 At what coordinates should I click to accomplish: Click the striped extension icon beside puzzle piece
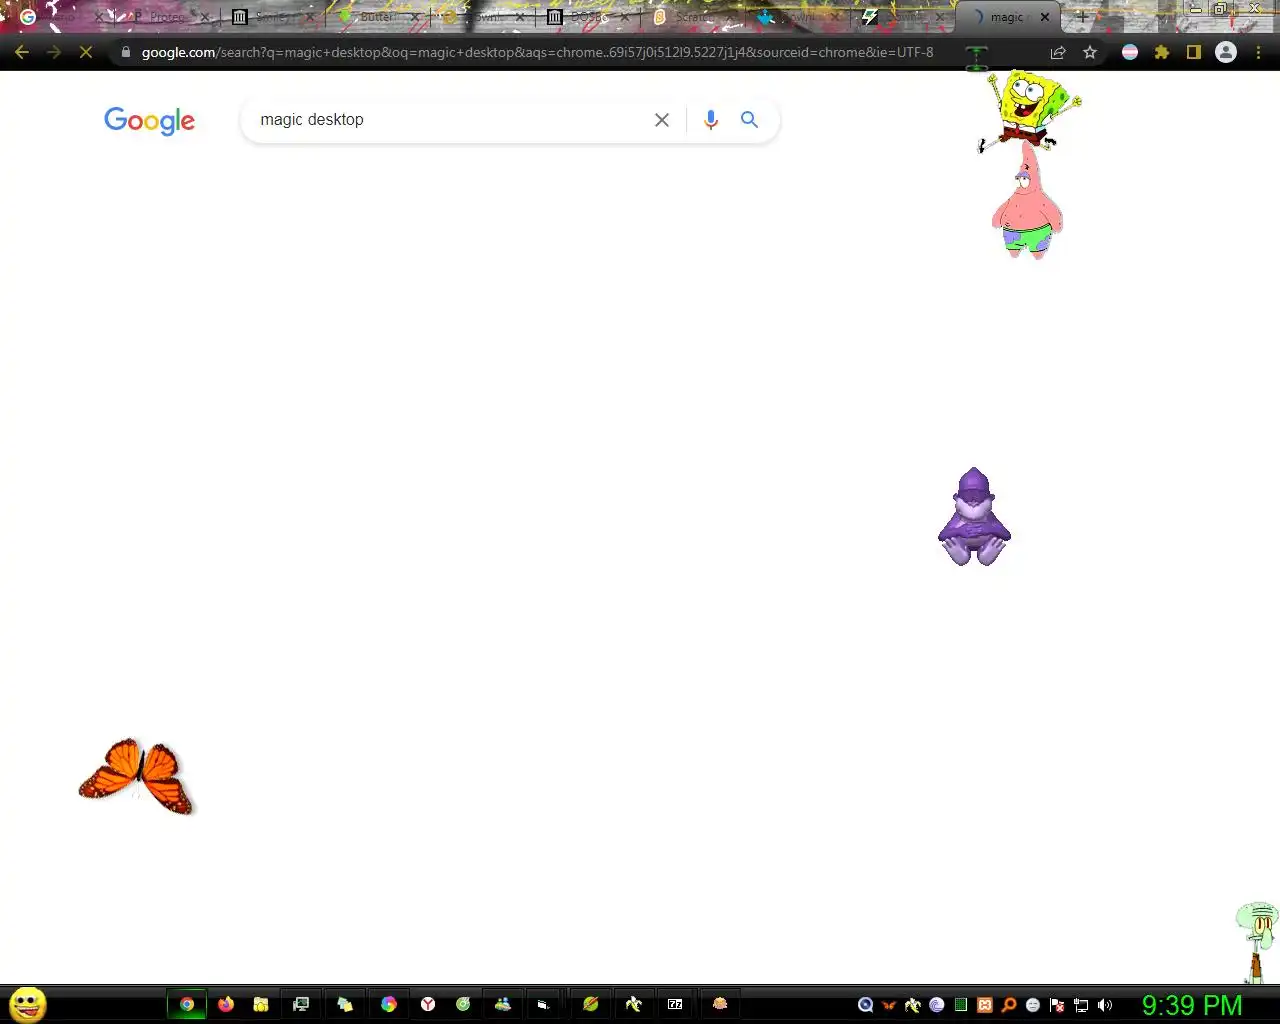(1130, 52)
